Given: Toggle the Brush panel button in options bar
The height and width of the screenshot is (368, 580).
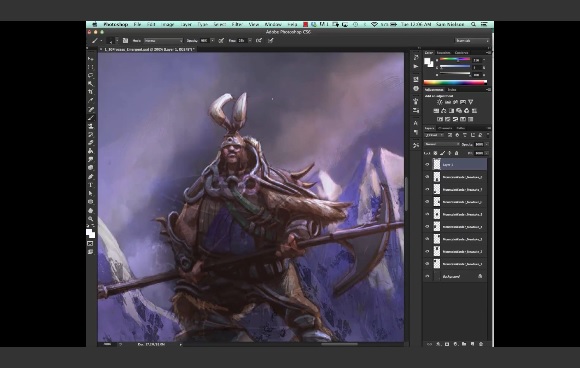Looking at the screenshot, I should click(x=125, y=40).
